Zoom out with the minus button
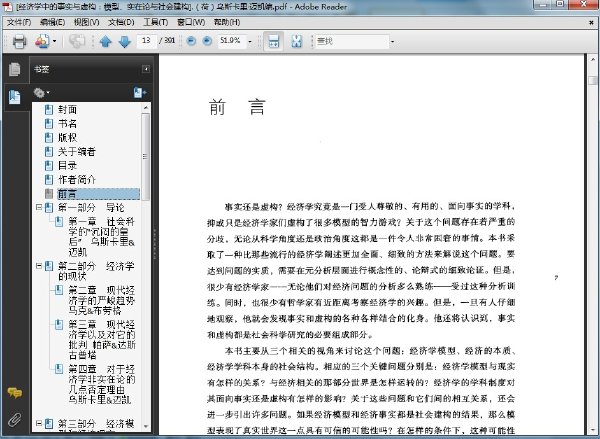600x439 pixels. tap(191, 41)
